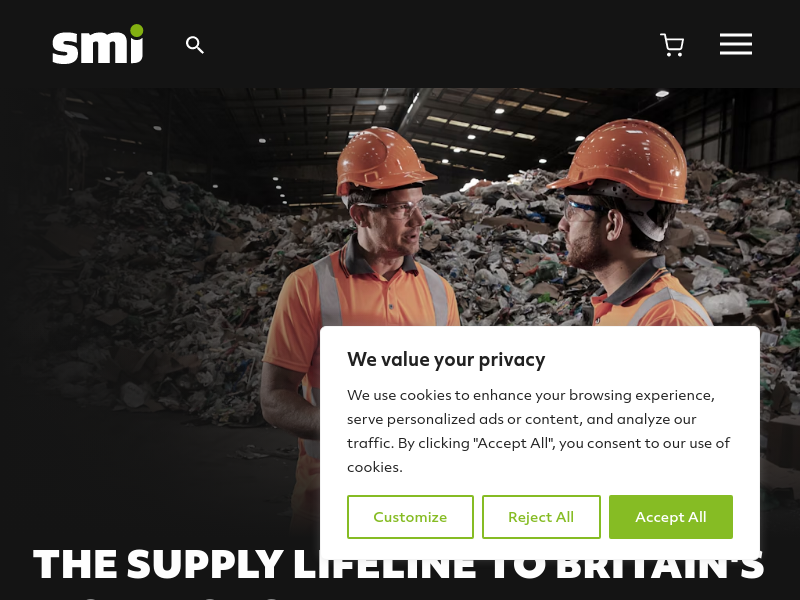Choose Reject All cookies button
Viewport: 800px width, 600px height.
click(541, 517)
